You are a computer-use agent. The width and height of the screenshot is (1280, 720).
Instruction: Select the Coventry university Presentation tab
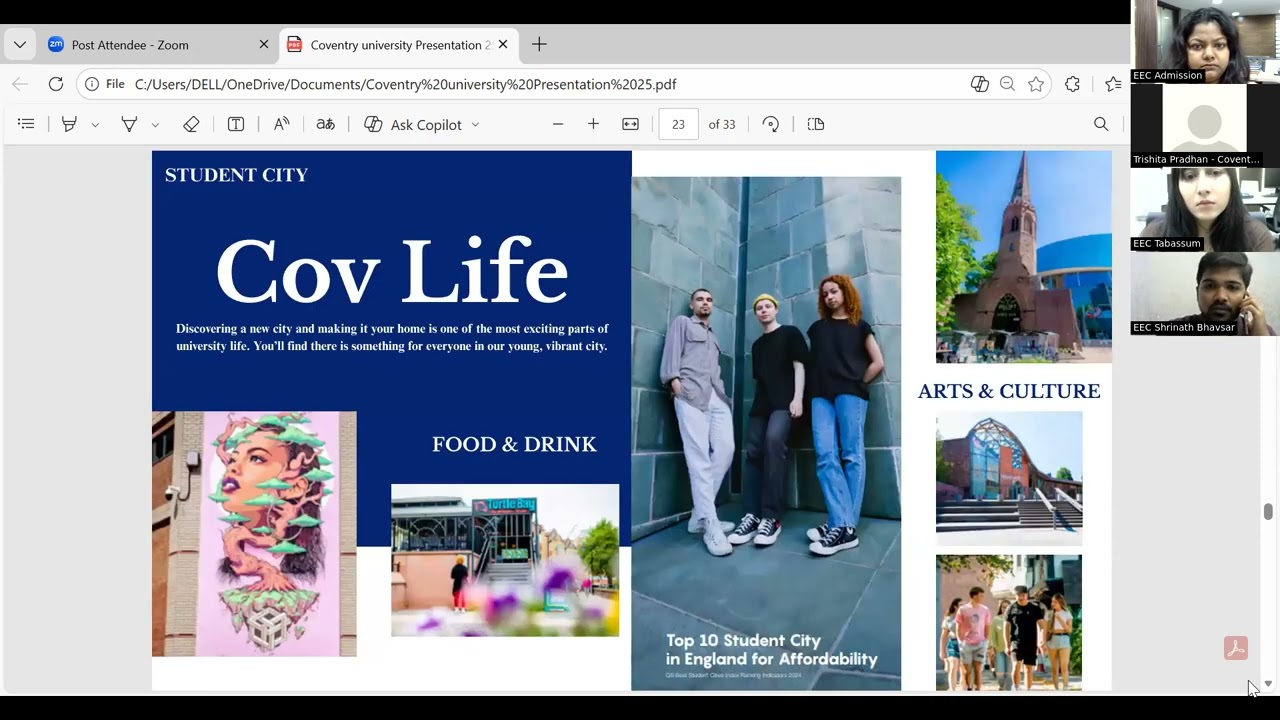[398, 45]
